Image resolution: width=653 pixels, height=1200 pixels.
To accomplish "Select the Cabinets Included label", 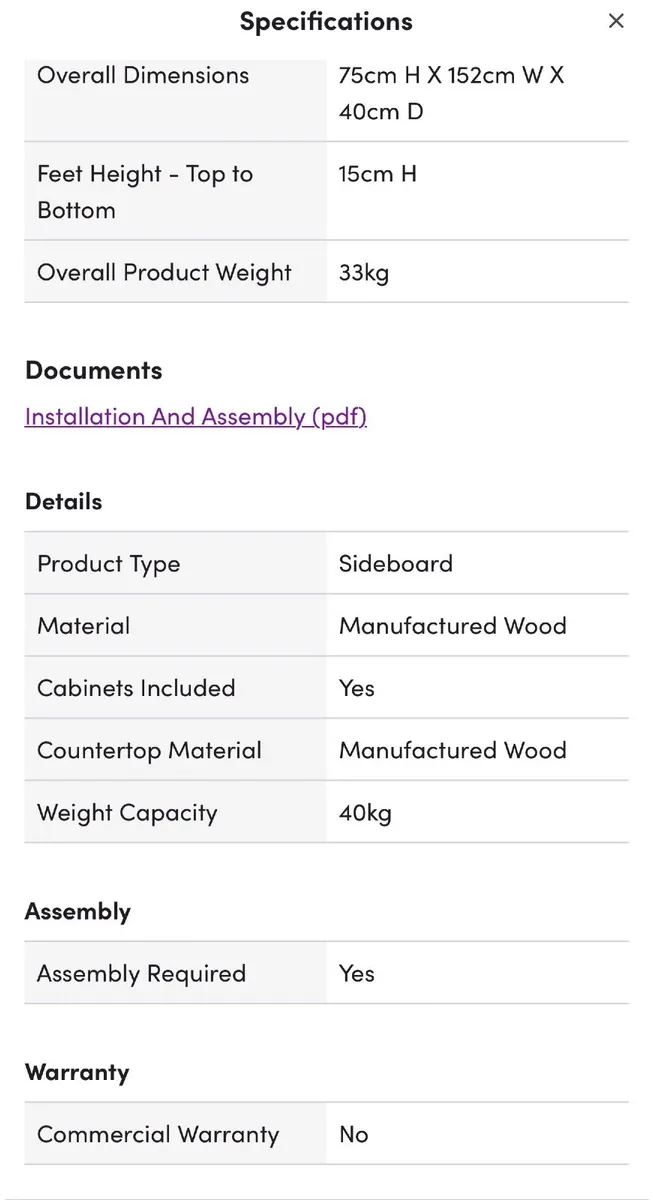I will [136, 688].
